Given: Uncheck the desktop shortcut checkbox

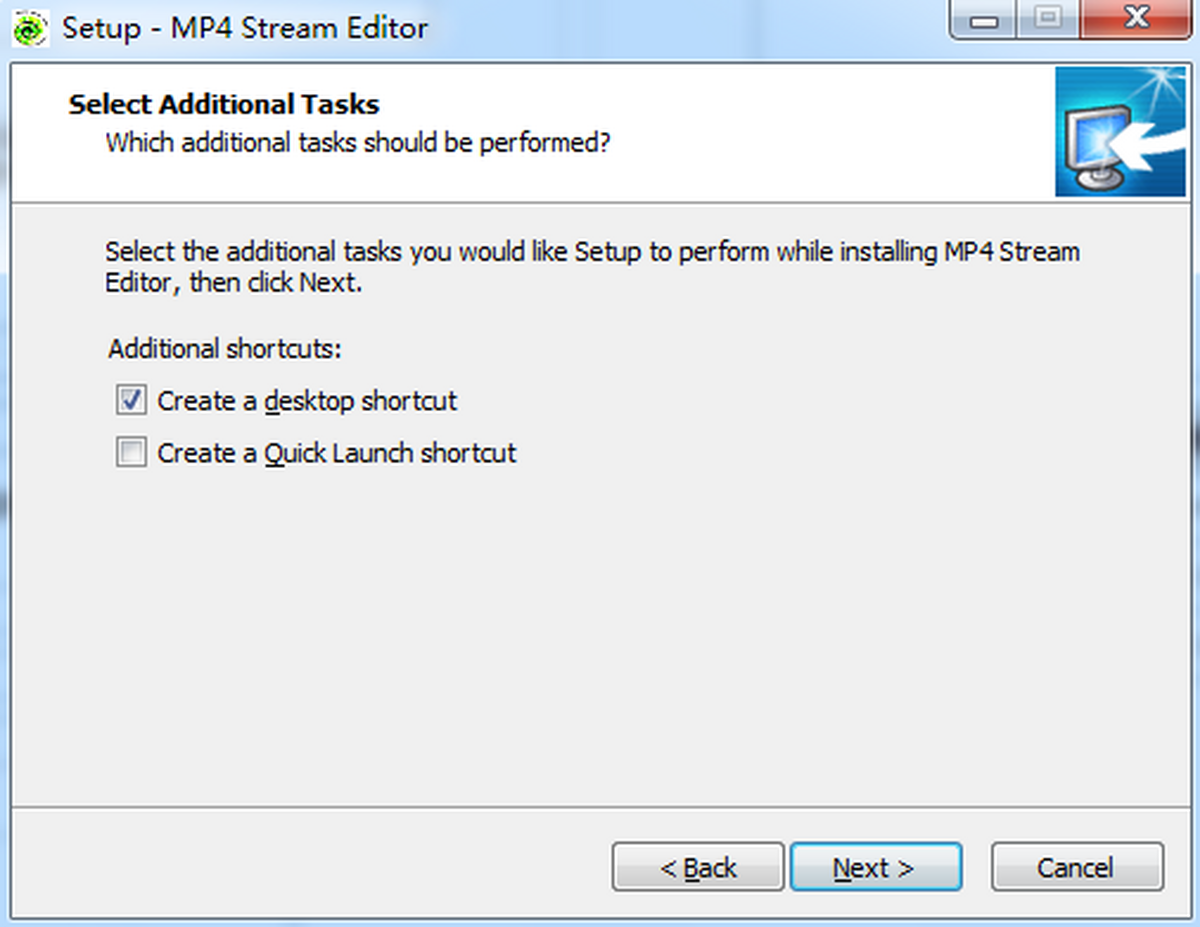Looking at the screenshot, I should pyautogui.click(x=131, y=401).
